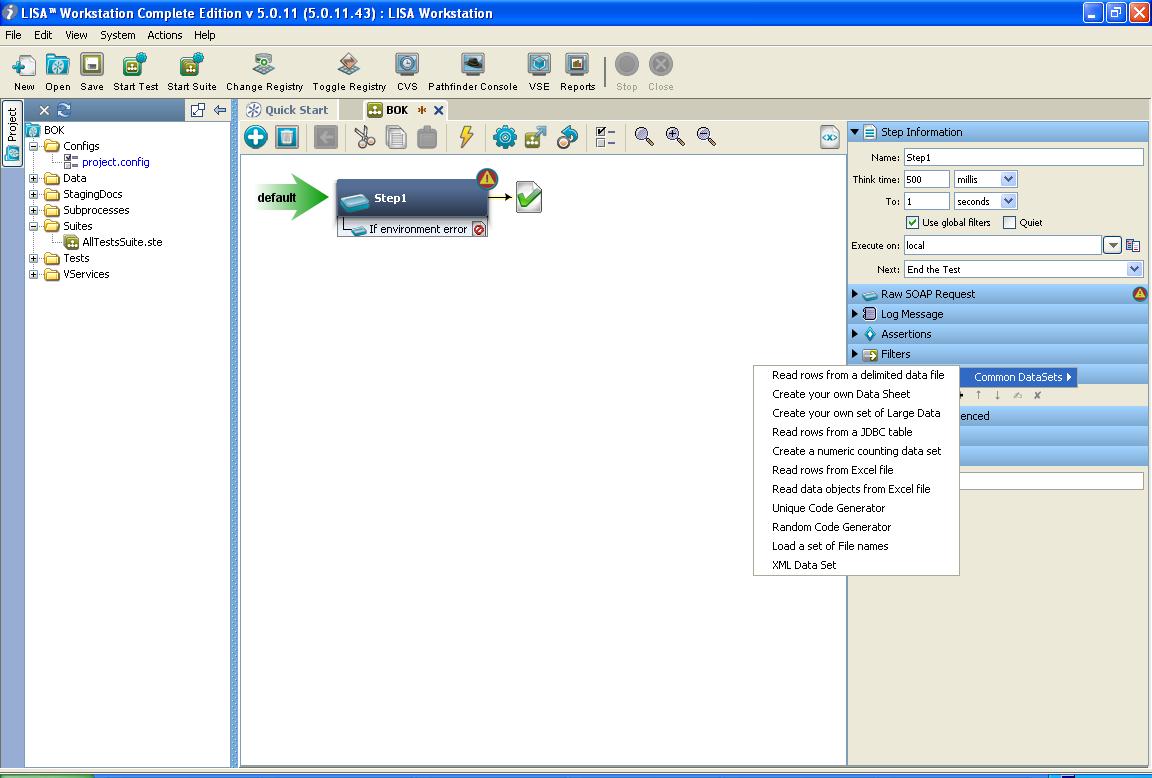1152x778 pixels.
Task: Collapse the Suites folder in tree
Action: pyautogui.click(x=33, y=226)
